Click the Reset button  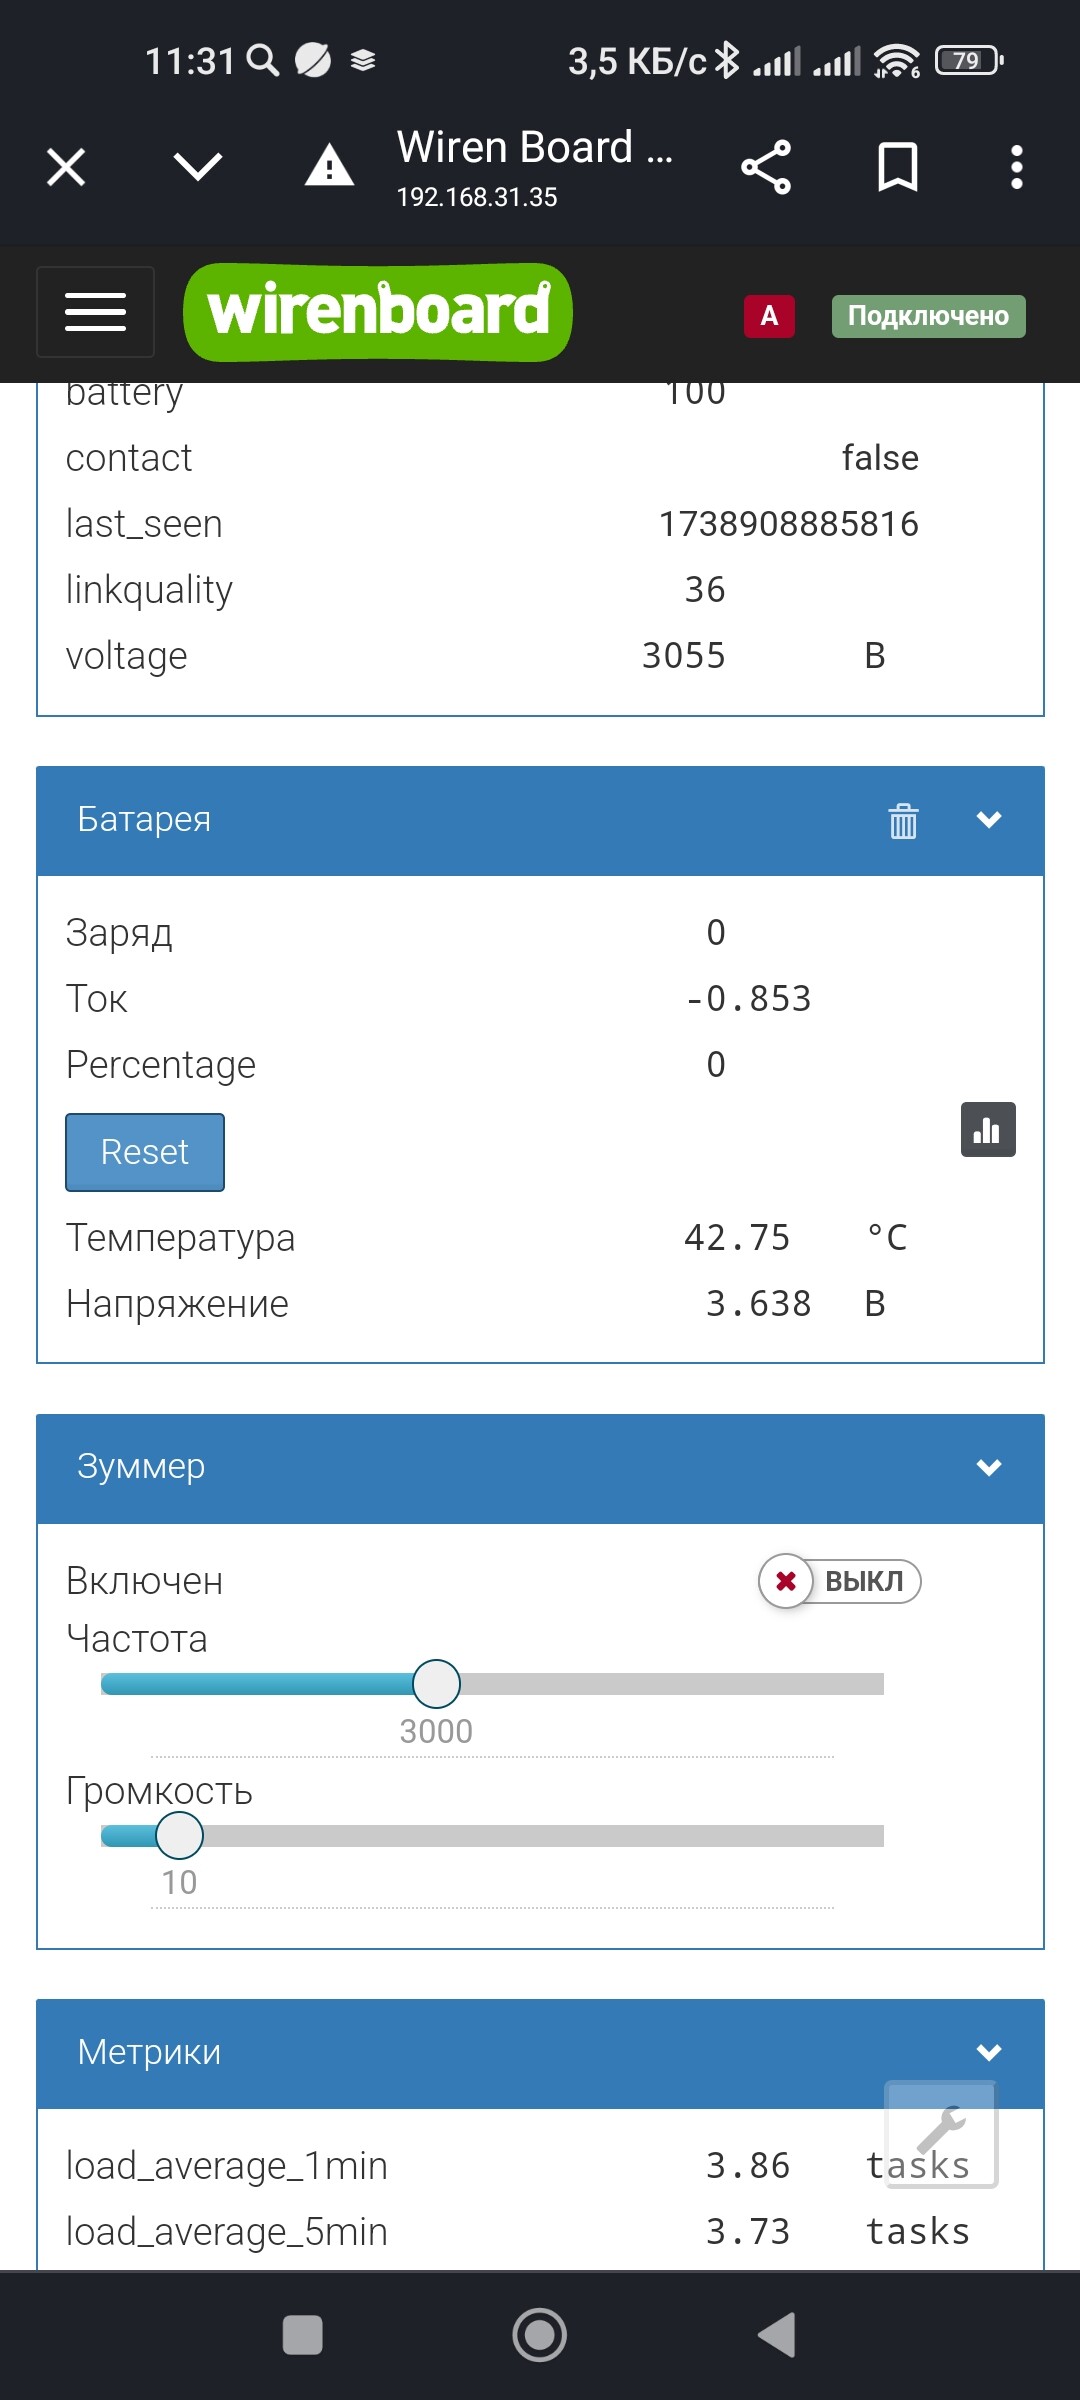145,1152
